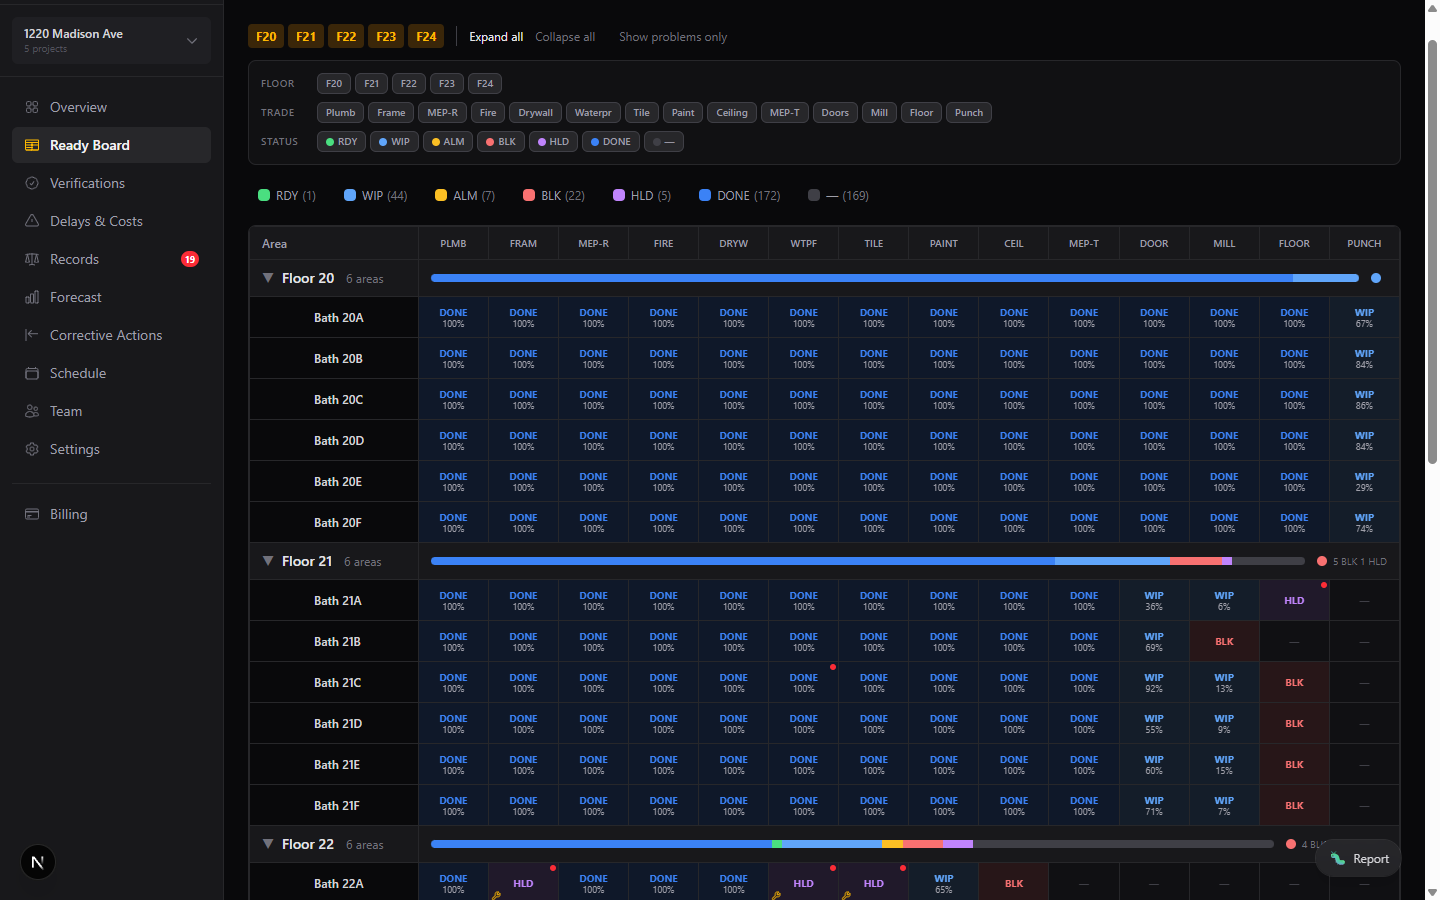
Task: Toggle the F22 floor filter chip
Action: click(408, 84)
